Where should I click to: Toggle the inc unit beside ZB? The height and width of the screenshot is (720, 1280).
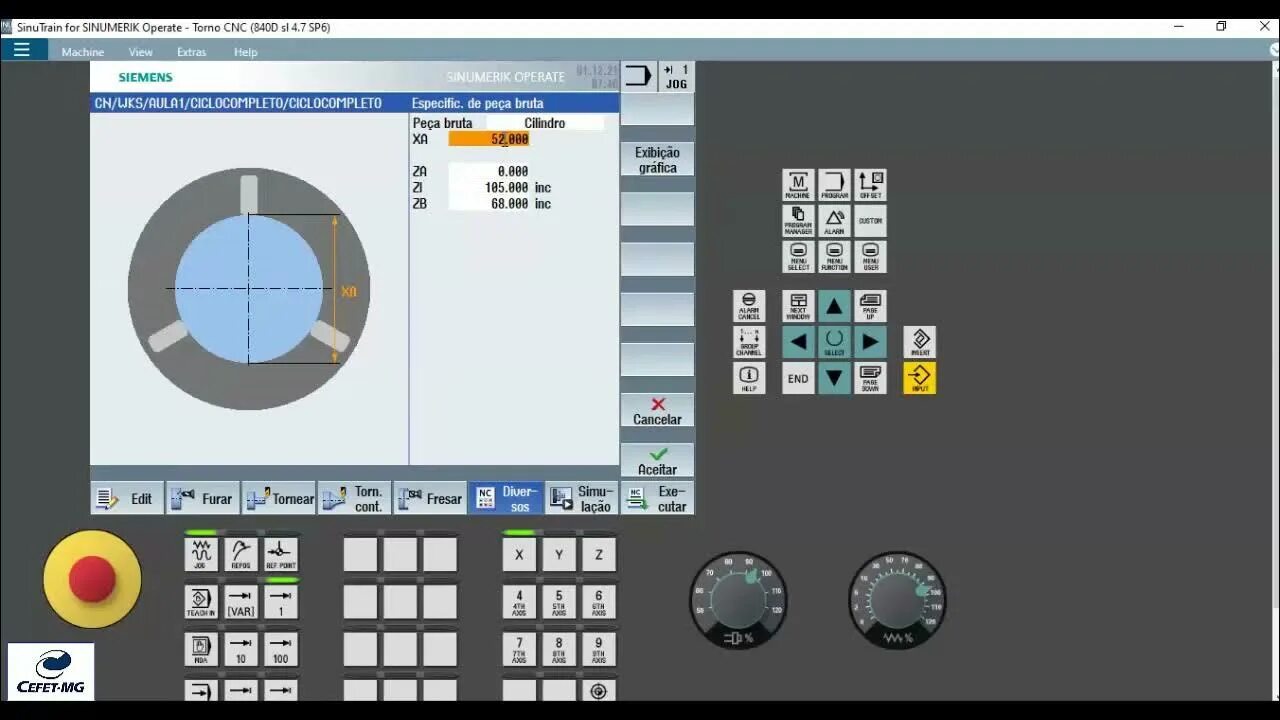[x=543, y=204]
